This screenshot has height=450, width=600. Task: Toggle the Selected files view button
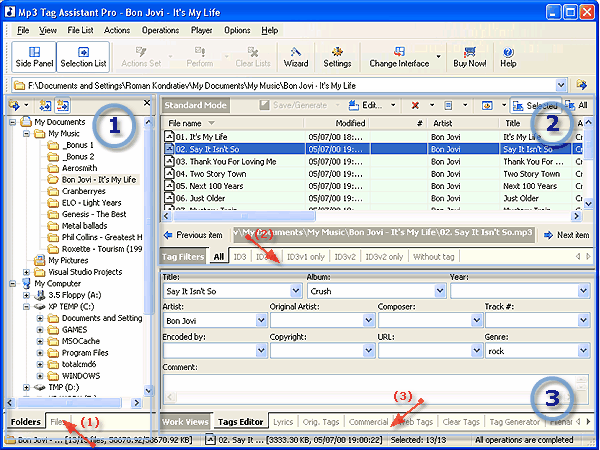click(x=535, y=105)
